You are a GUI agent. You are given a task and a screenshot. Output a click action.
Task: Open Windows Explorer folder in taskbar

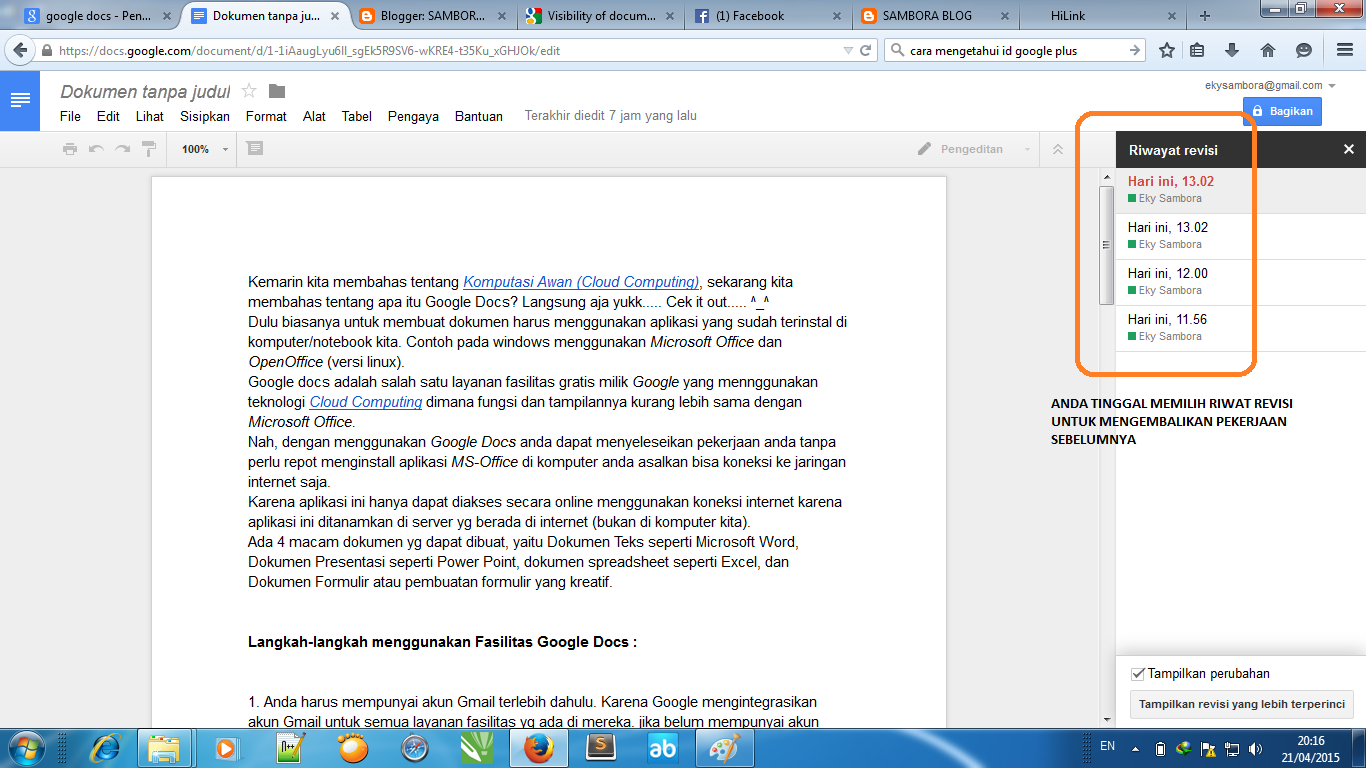point(163,747)
